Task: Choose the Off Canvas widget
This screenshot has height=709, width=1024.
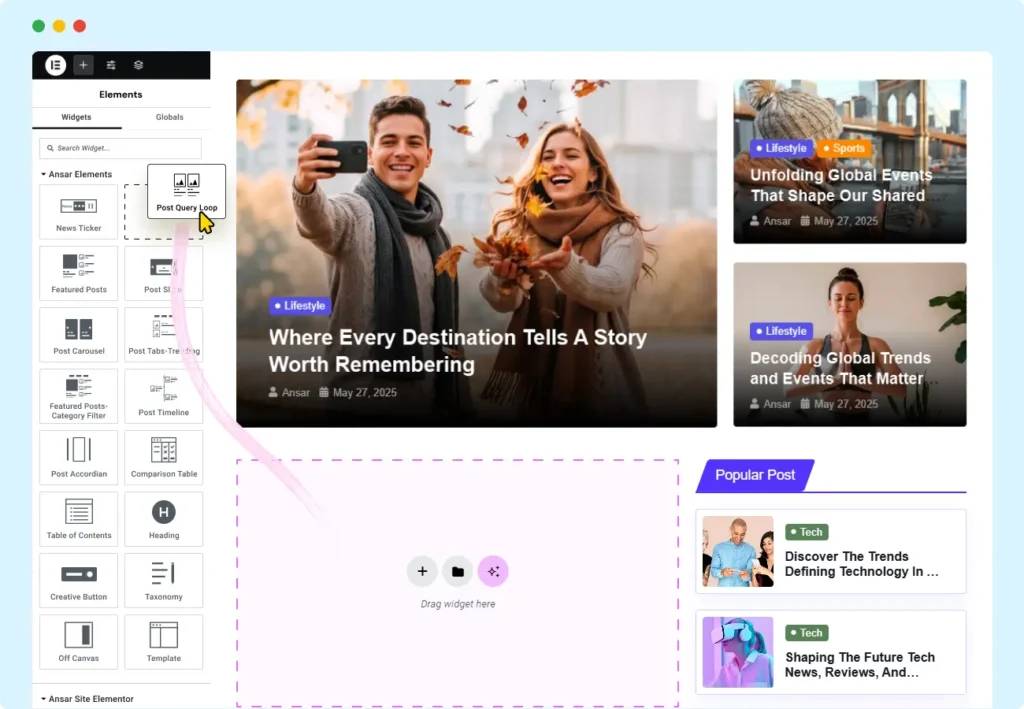Action: click(x=78, y=642)
